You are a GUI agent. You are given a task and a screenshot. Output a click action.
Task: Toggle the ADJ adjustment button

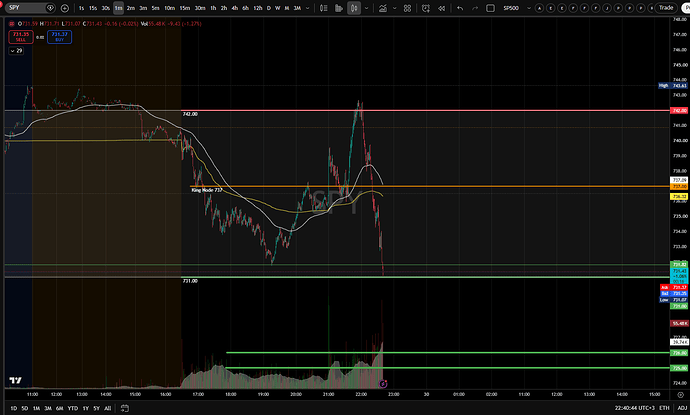(682, 408)
